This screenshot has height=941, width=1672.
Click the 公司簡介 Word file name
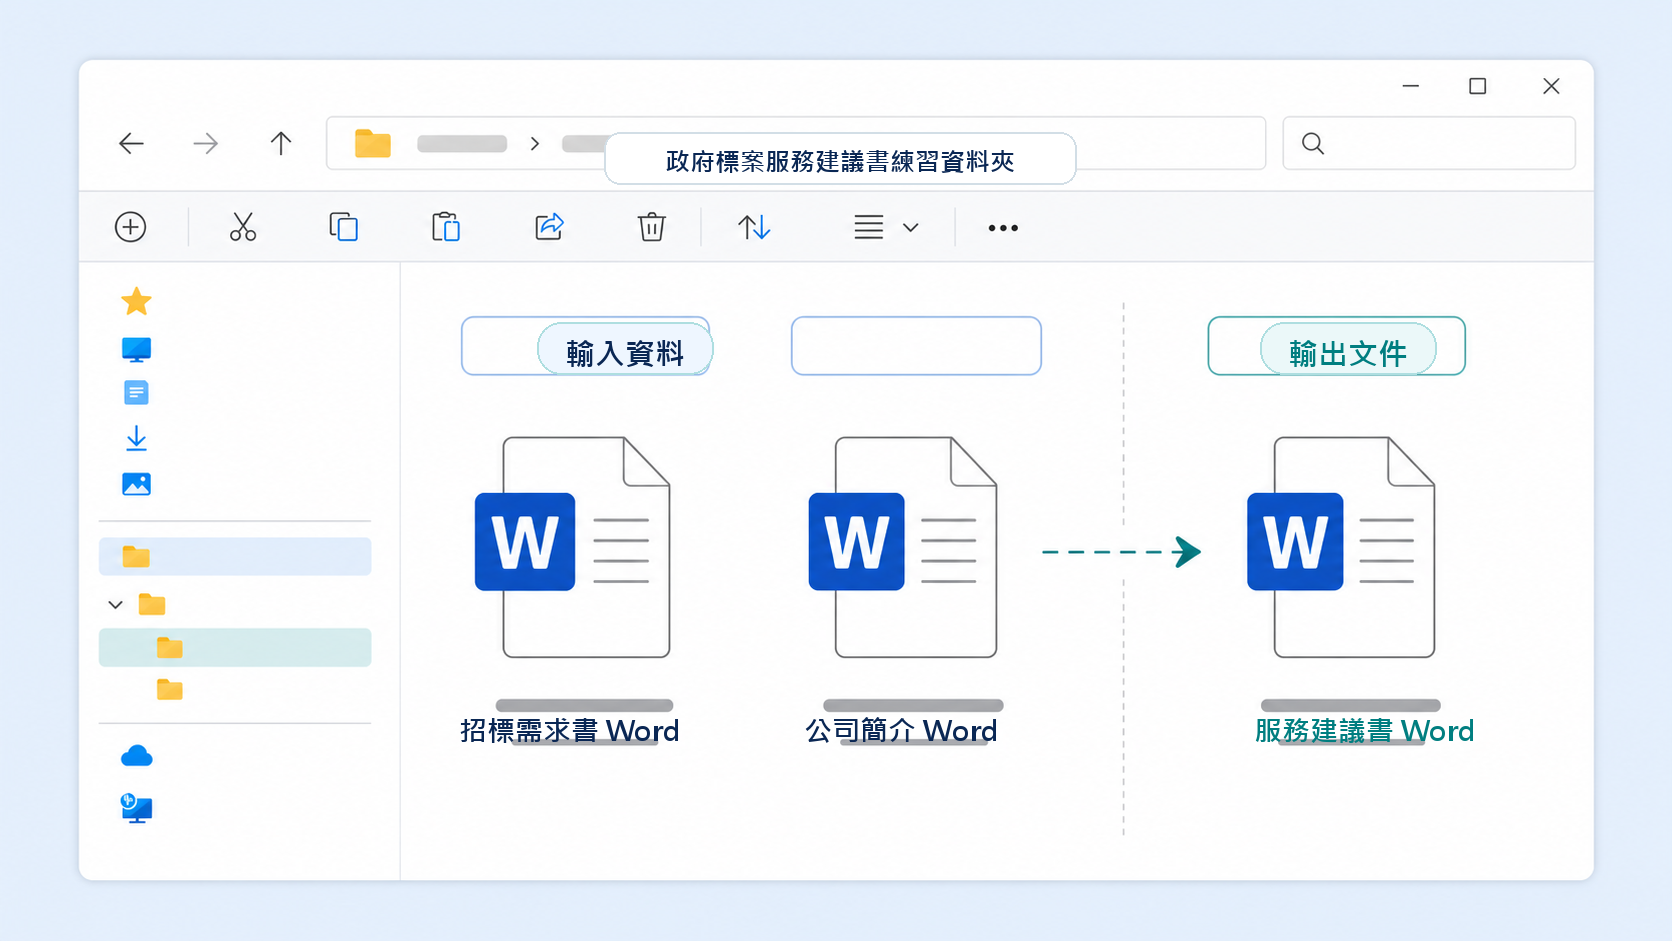pyautogui.click(x=902, y=731)
